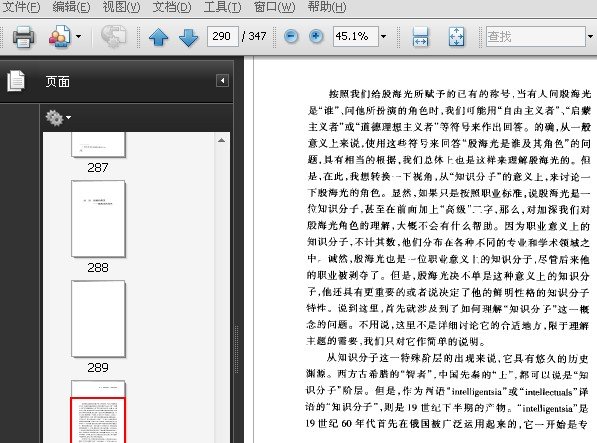
Task: Go to previous page with up arrow
Action: coord(158,37)
